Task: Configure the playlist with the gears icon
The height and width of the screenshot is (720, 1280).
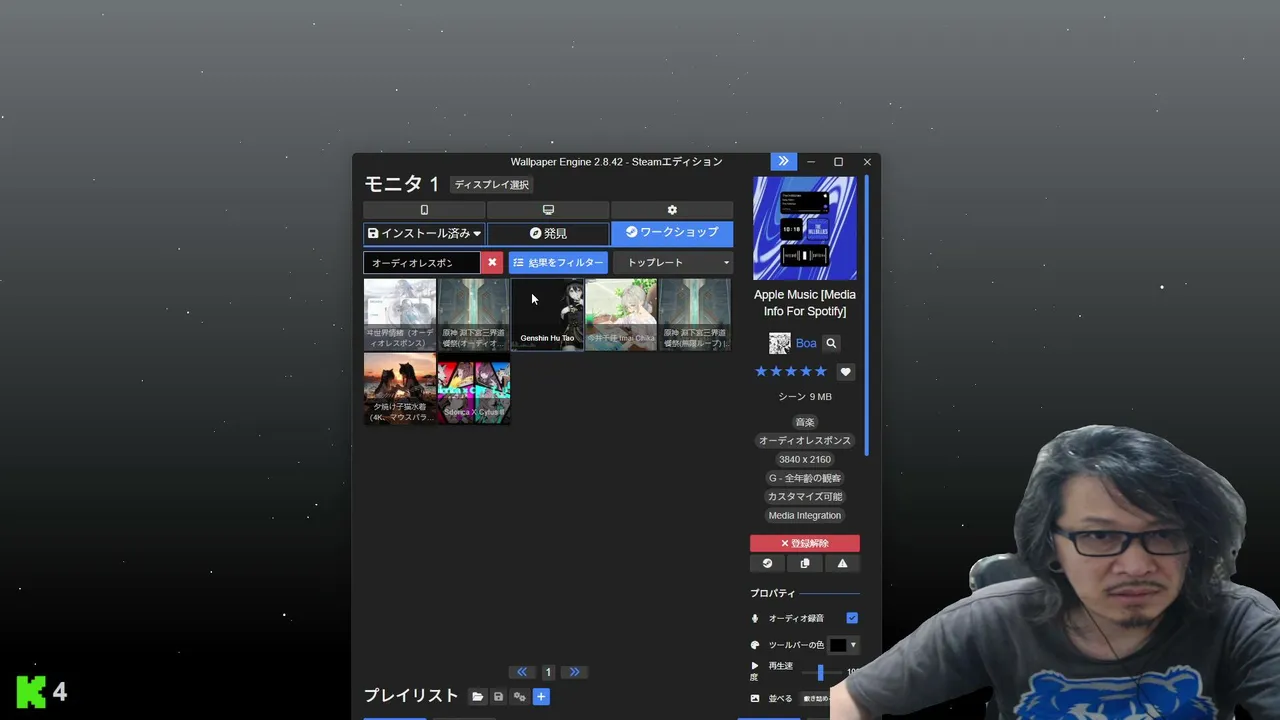Action: [x=519, y=697]
